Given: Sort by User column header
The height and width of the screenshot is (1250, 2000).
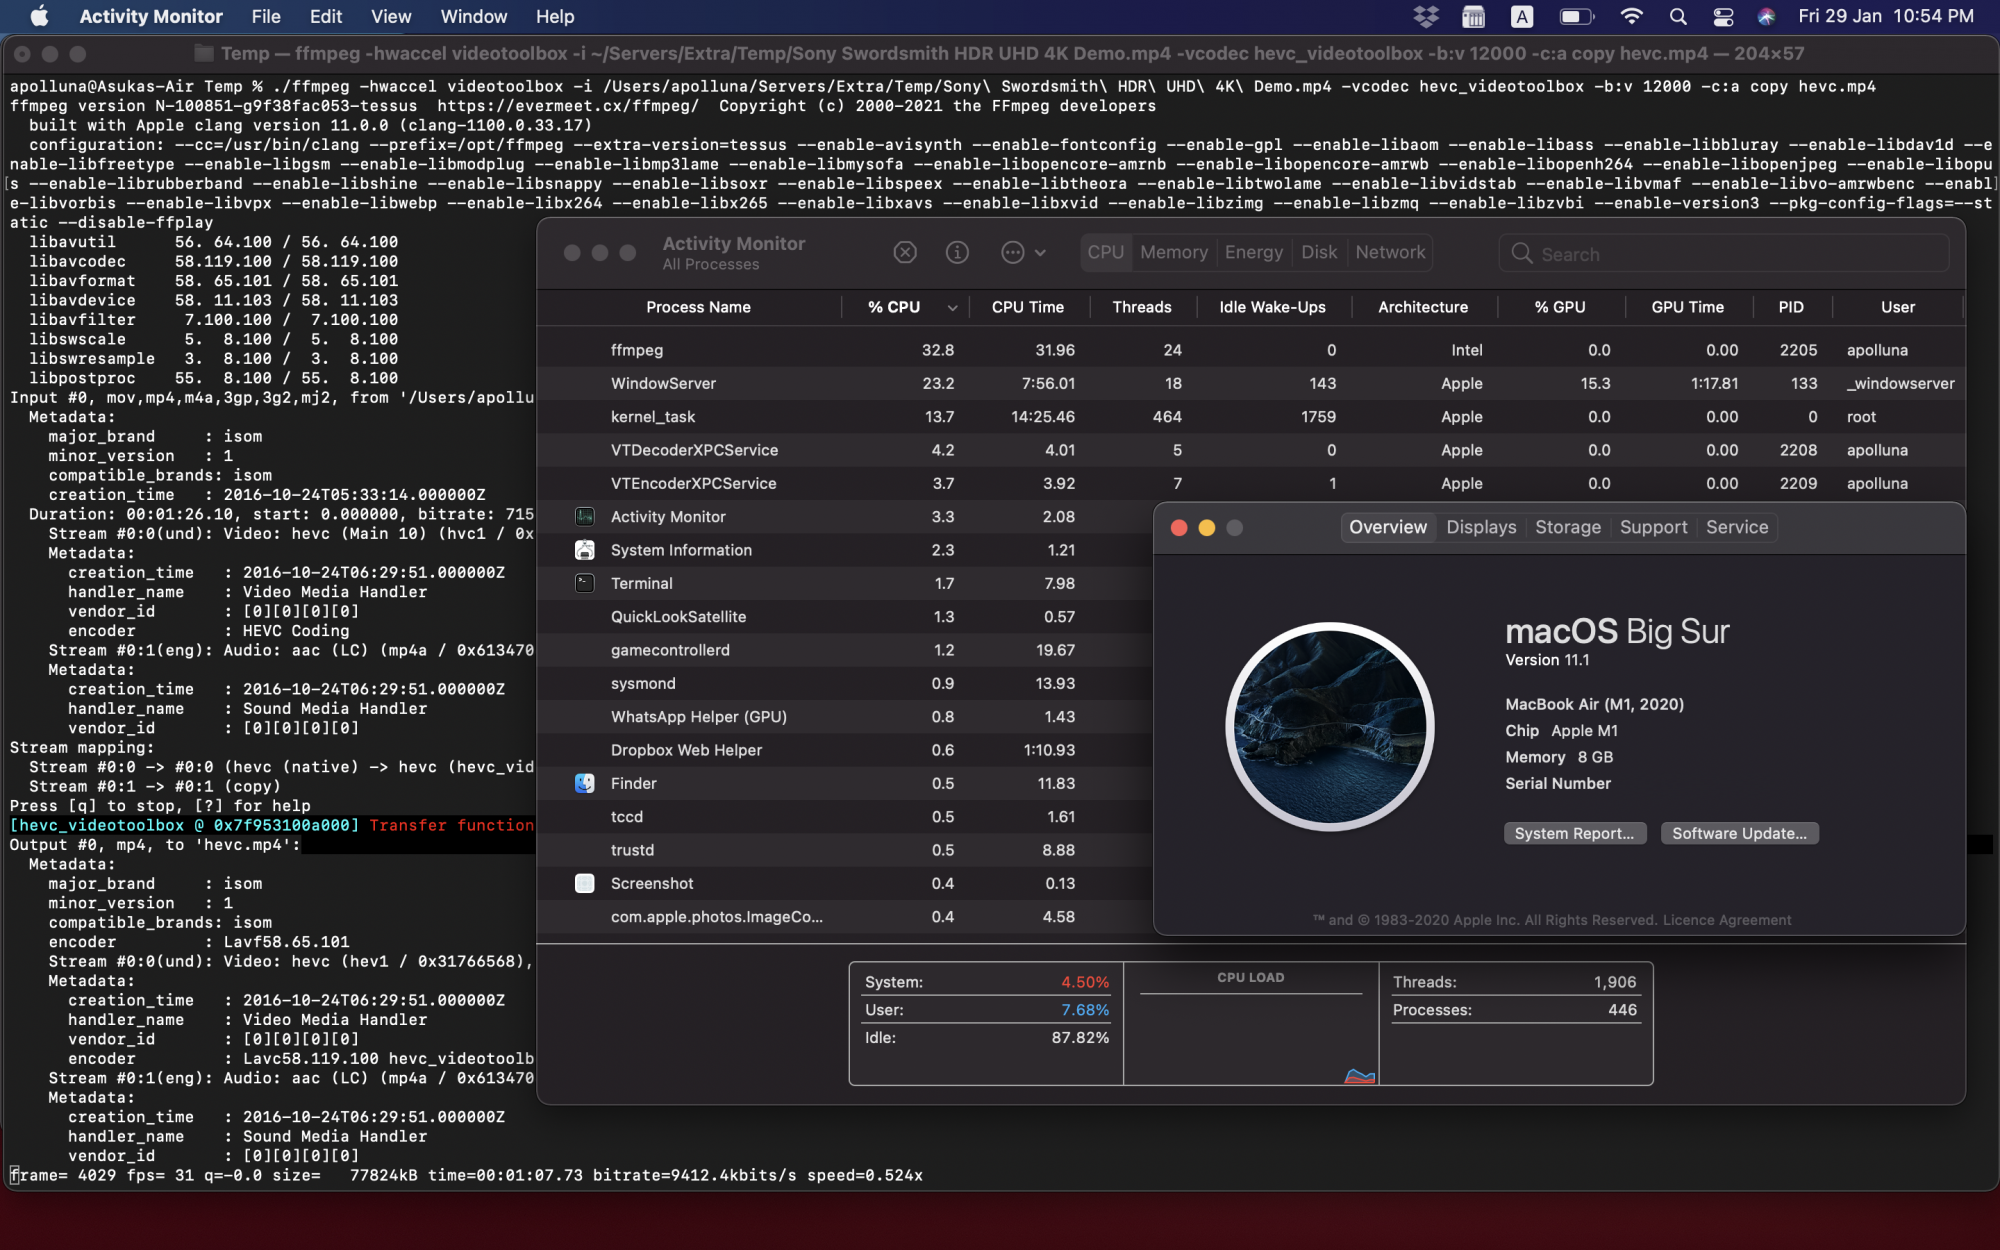Looking at the screenshot, I should pos(1897,307).
